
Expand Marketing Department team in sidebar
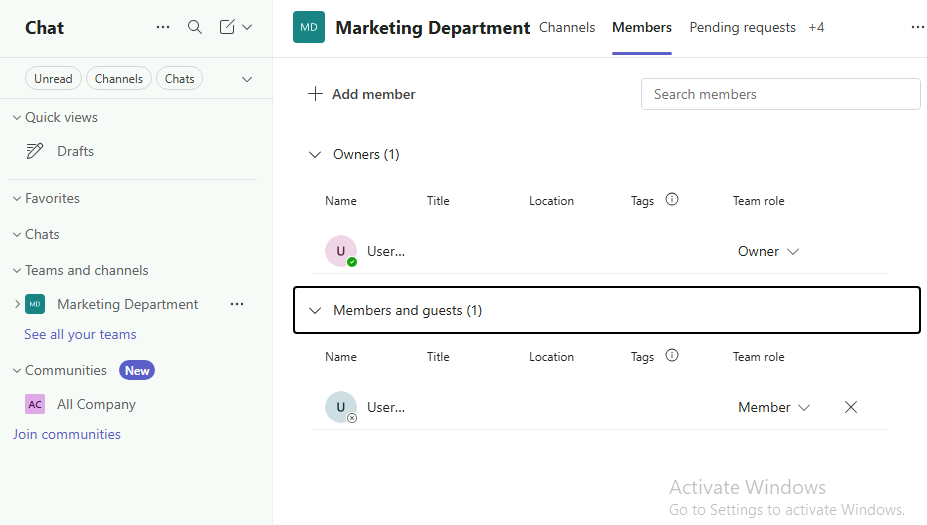pyautogui.click(x=17, y=304)
